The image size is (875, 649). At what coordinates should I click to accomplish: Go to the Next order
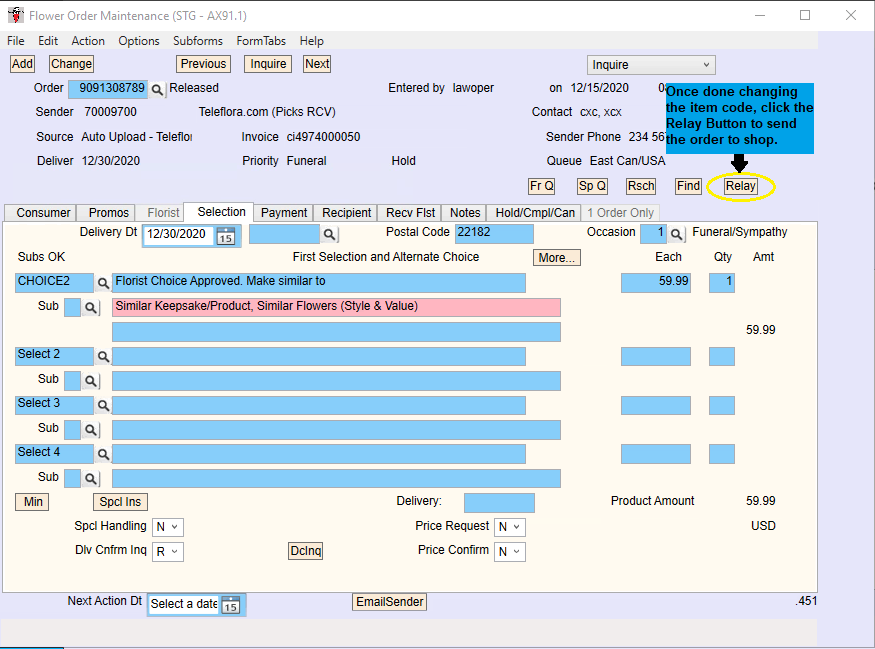317,64
